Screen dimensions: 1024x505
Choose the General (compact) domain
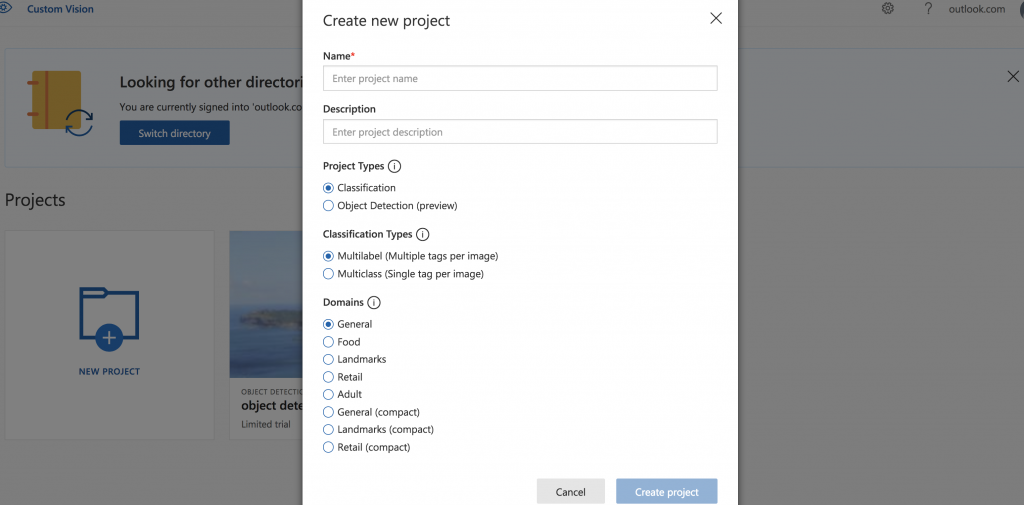coord(329,412)
